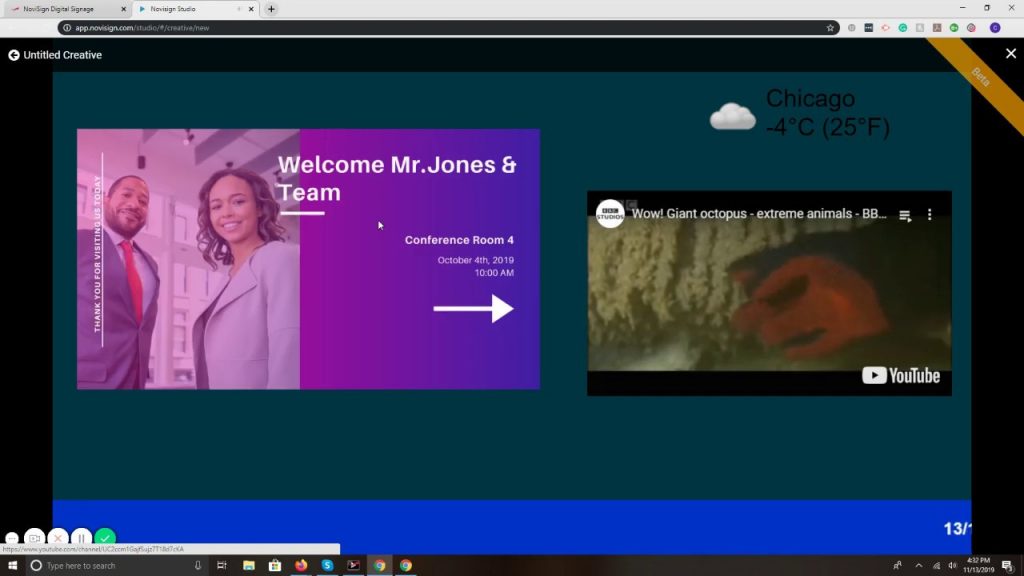Image resolution: width=1024 pixels, height=576 pixels.
Task: Open the video on YouTube via logo
Action: click(x=901, y=376)
